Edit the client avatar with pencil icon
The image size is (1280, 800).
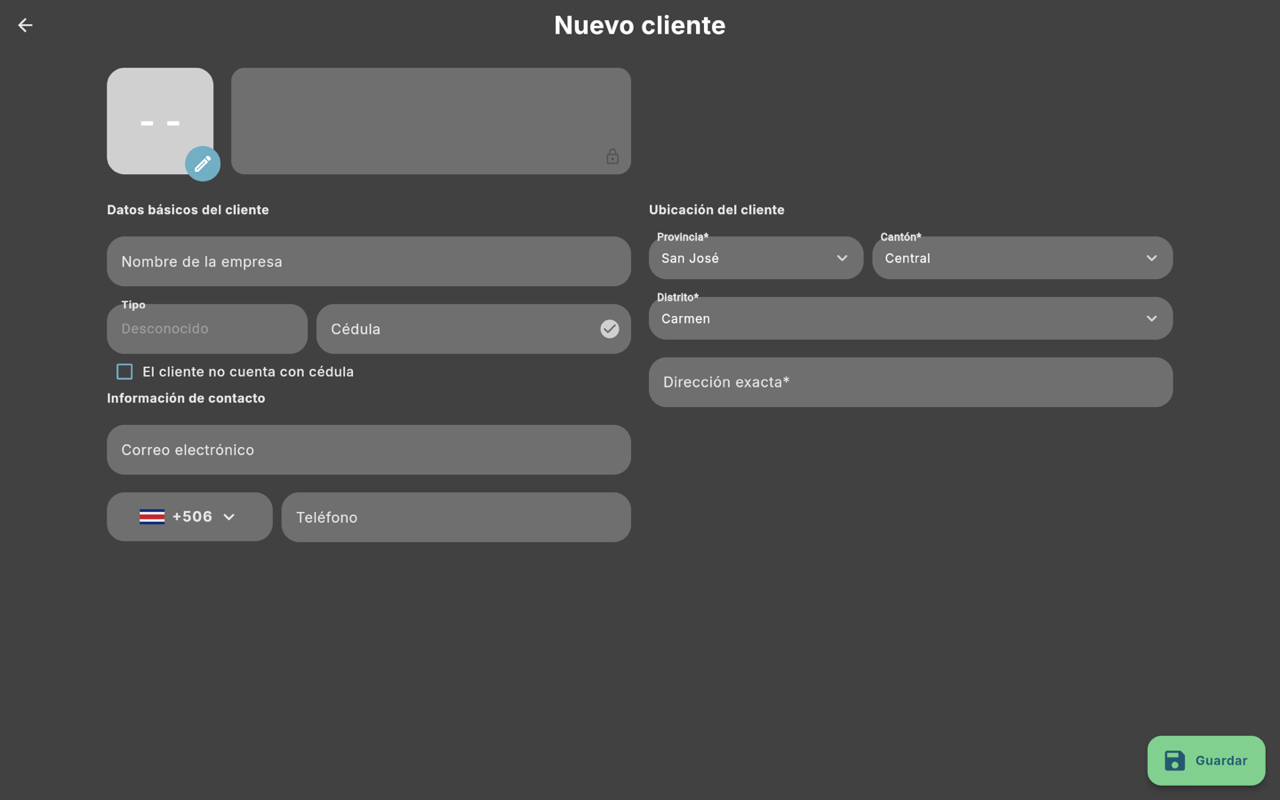click(203, 163)
